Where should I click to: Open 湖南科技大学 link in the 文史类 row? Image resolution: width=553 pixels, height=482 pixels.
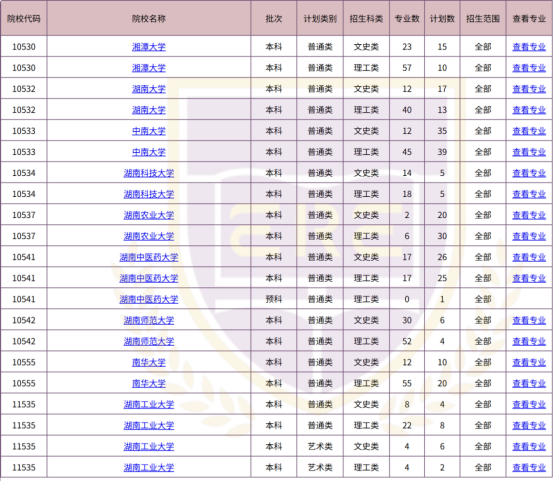click(148, 173)
